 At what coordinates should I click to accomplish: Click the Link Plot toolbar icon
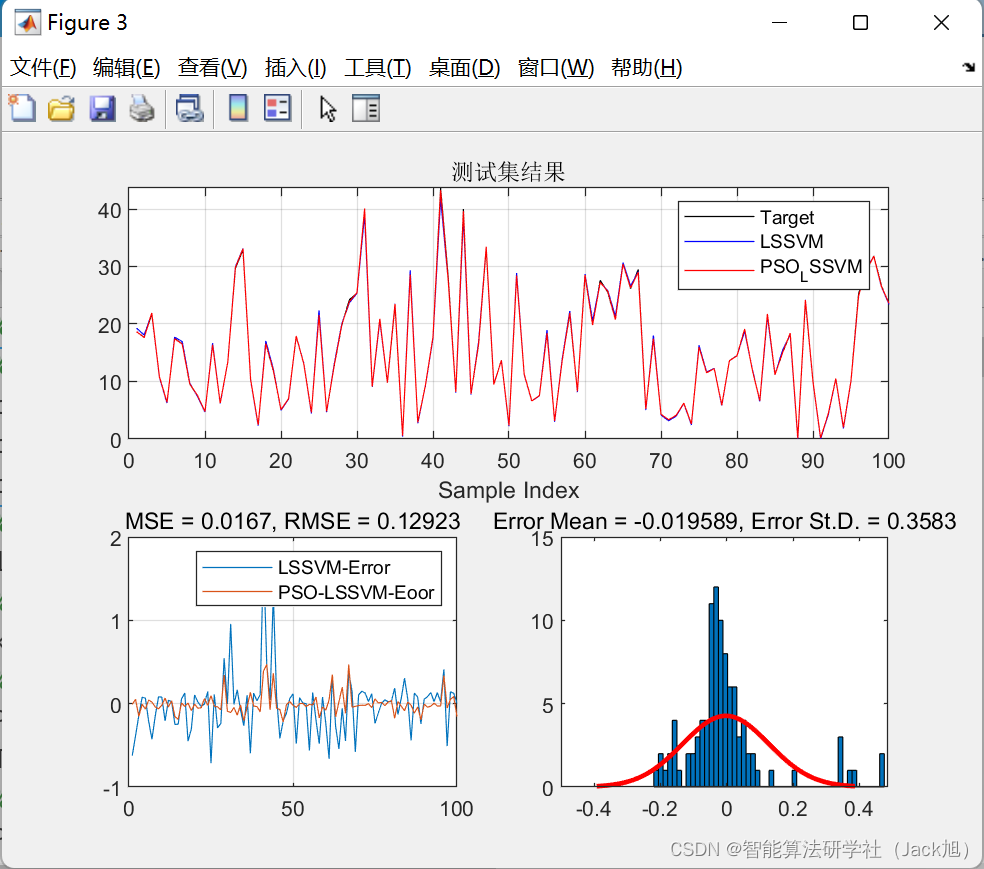tap(190, 109)
